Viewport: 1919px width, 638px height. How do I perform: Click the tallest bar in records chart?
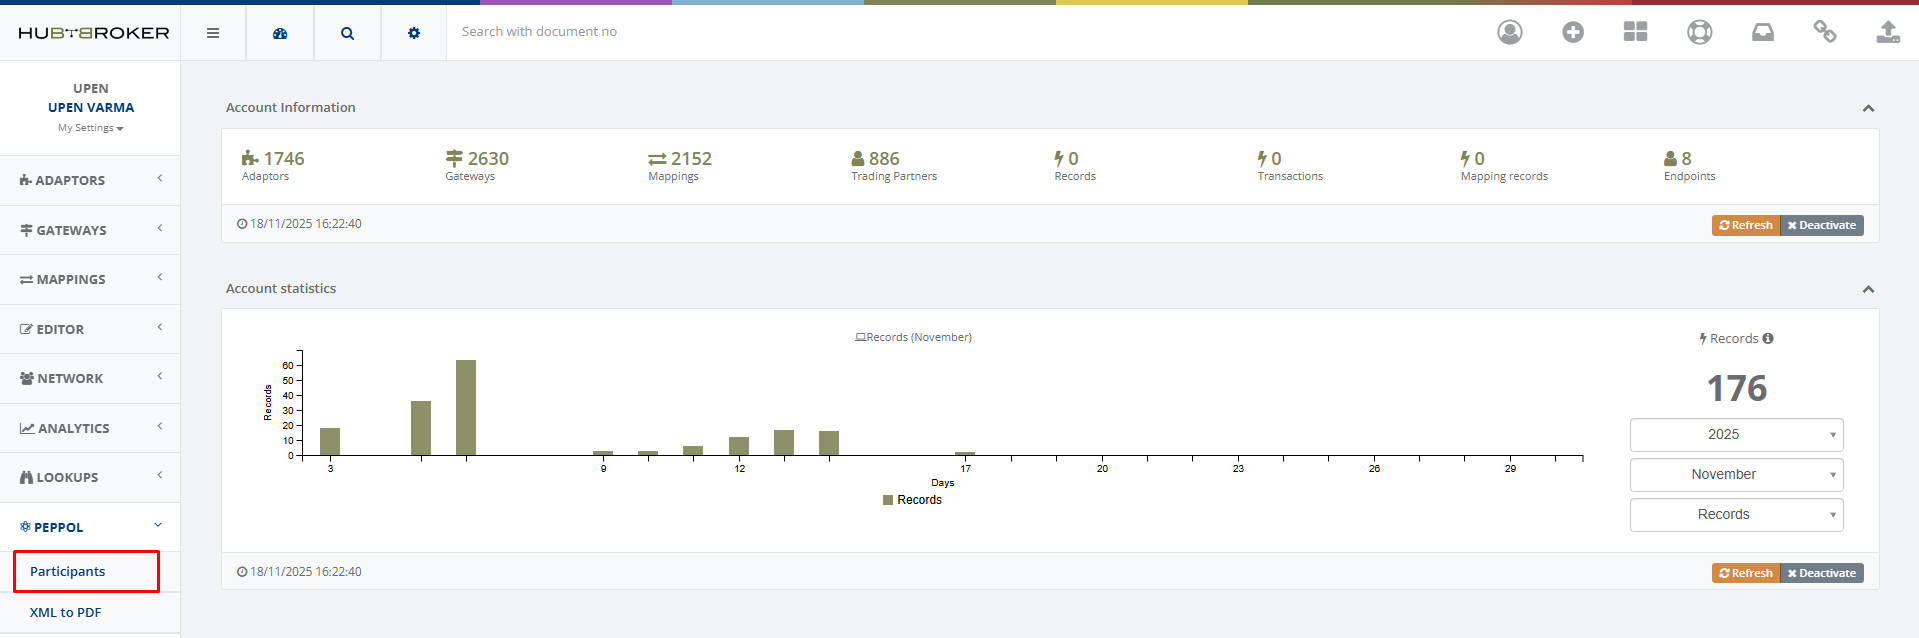click(466, 408)
